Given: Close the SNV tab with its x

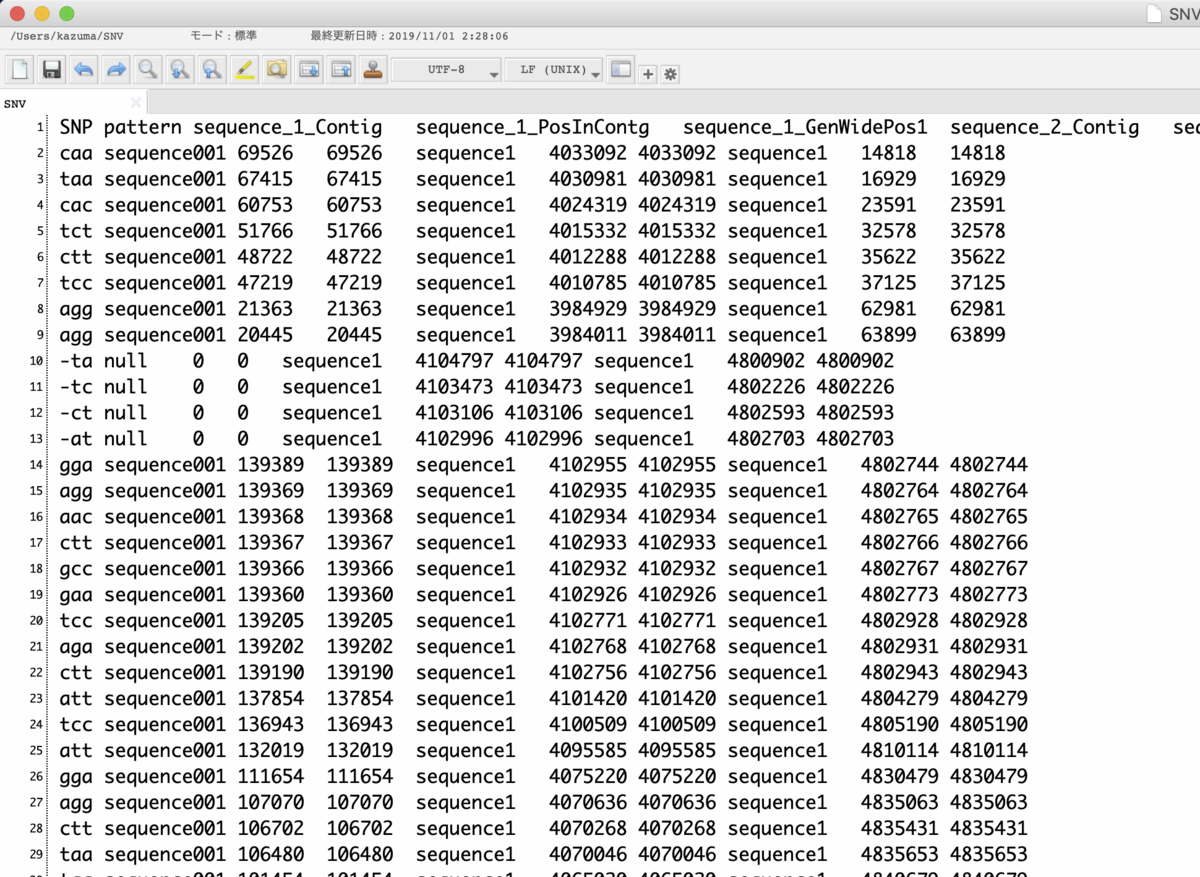Looking at the screenshot, I should pos(136,103).
